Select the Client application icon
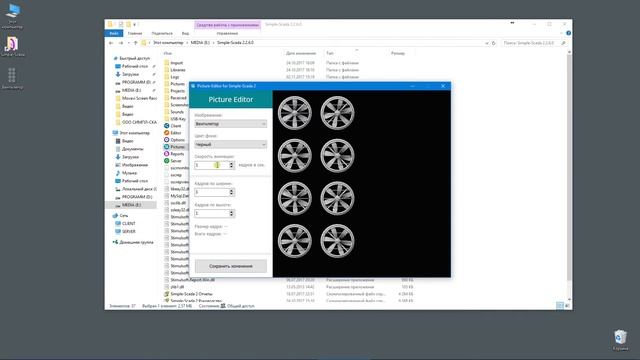 pos(167,126)
